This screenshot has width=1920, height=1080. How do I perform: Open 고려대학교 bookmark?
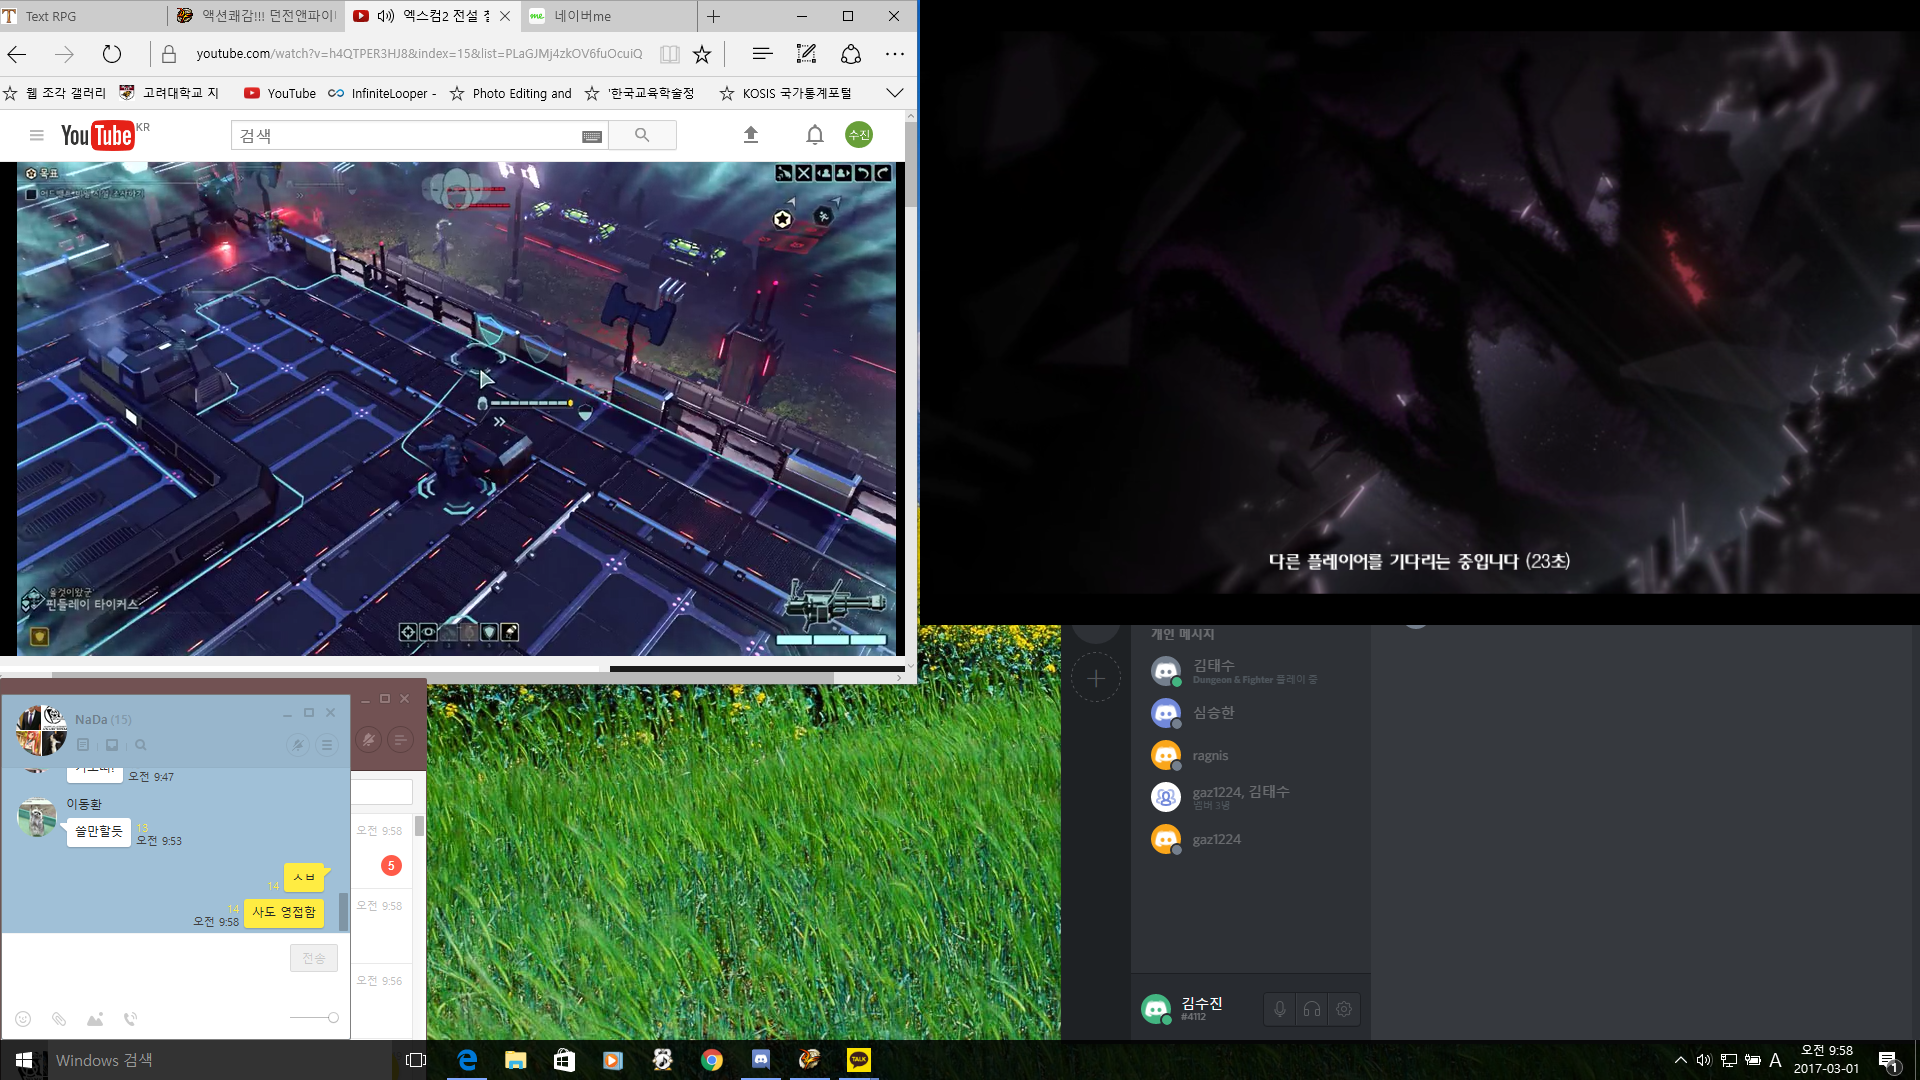[168, 93]
